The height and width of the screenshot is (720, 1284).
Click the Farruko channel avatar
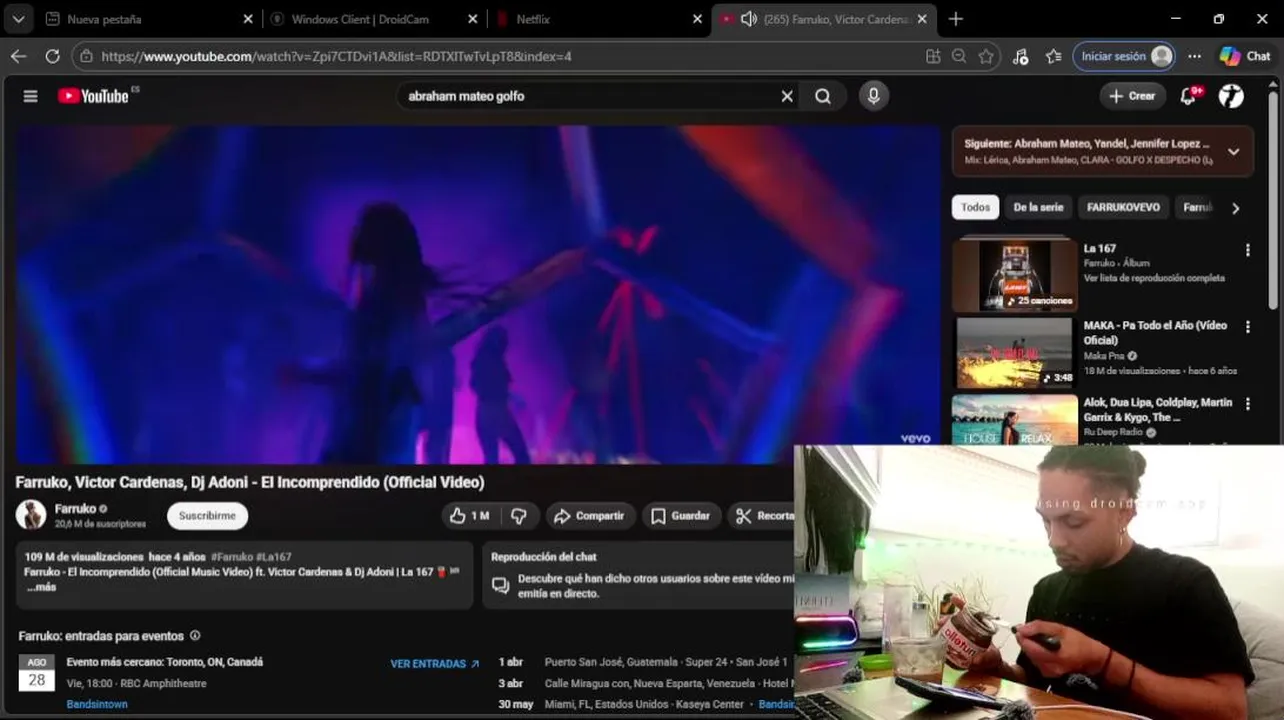(x=31, y=515)
